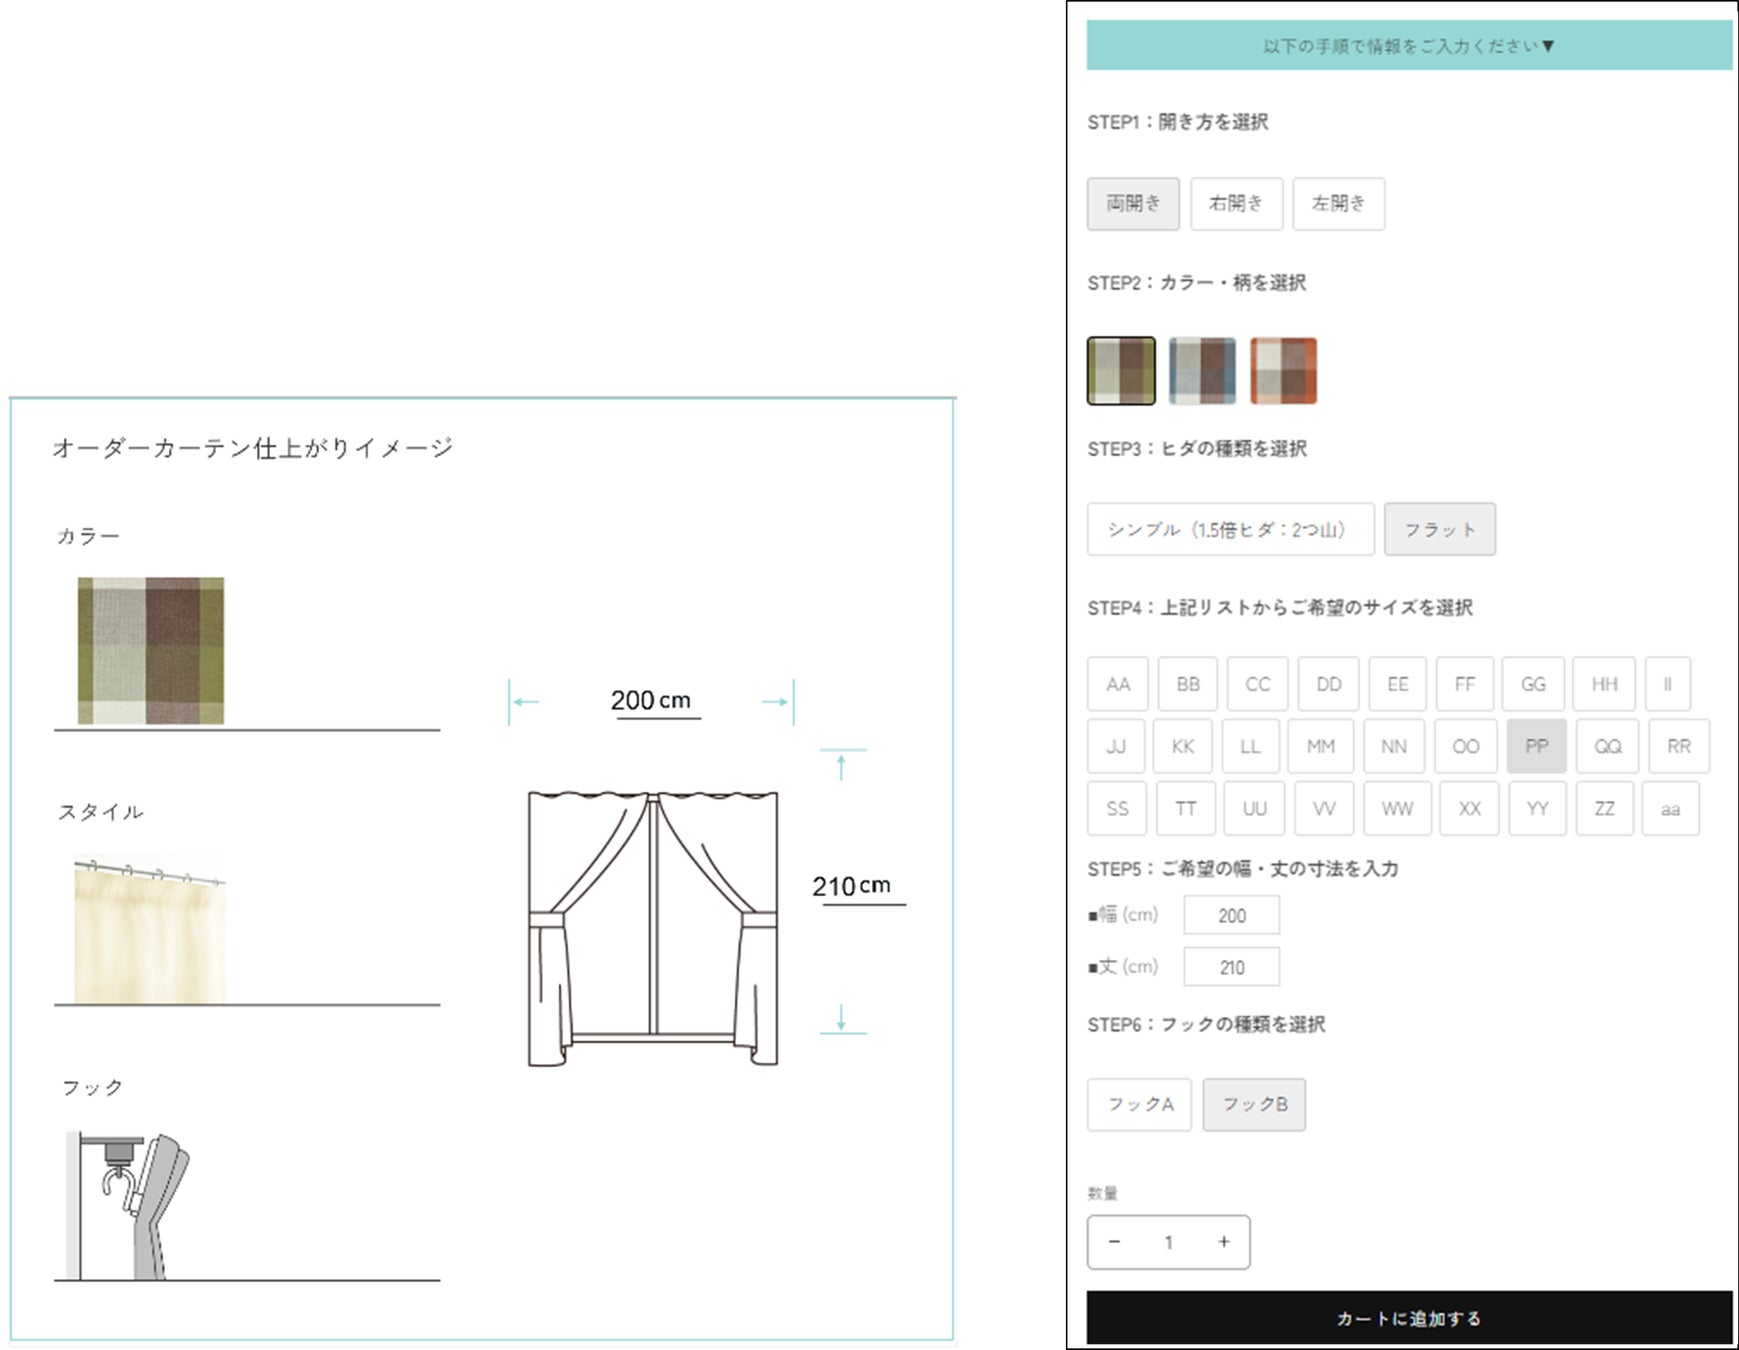The height and width of the screenshot is (1350, 1739).
Task: Pick the selected size PP
Action: point(1537,746)
